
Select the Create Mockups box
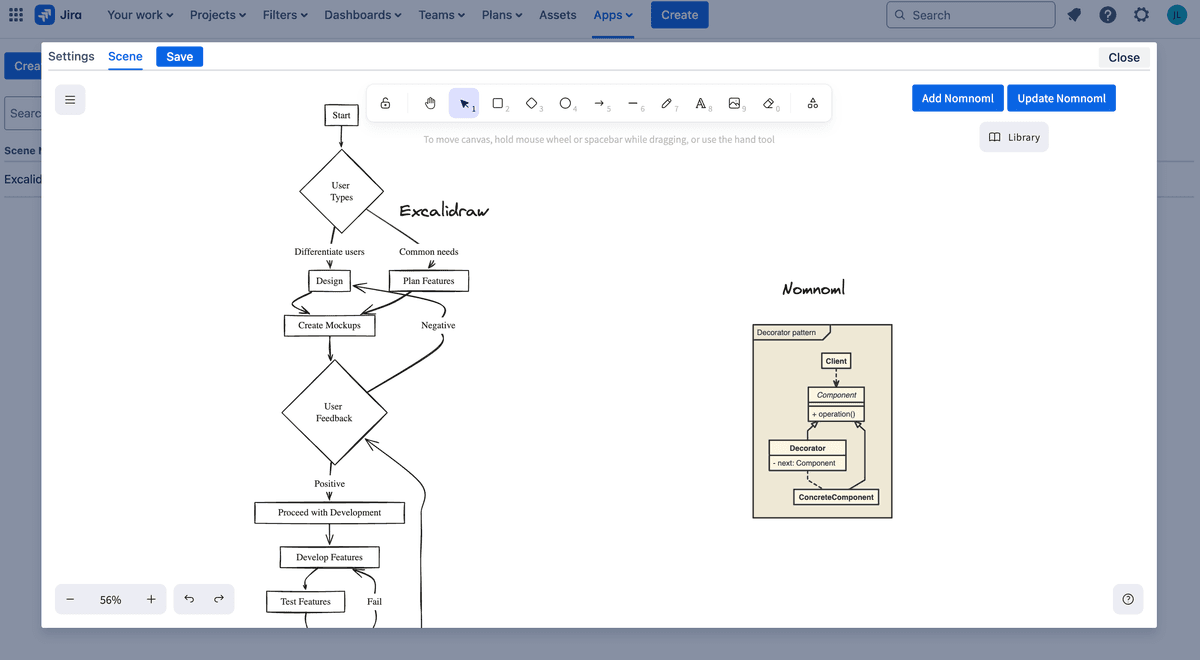click(330, 325)
